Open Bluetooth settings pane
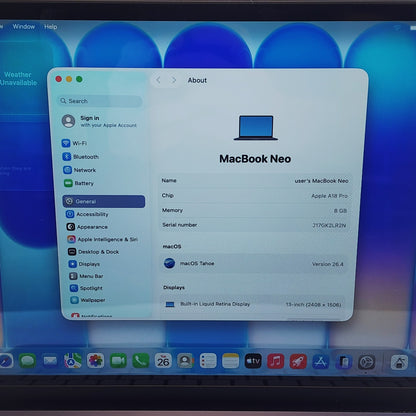The height and width of the screenshot is (416, 416). coord(81,157)
